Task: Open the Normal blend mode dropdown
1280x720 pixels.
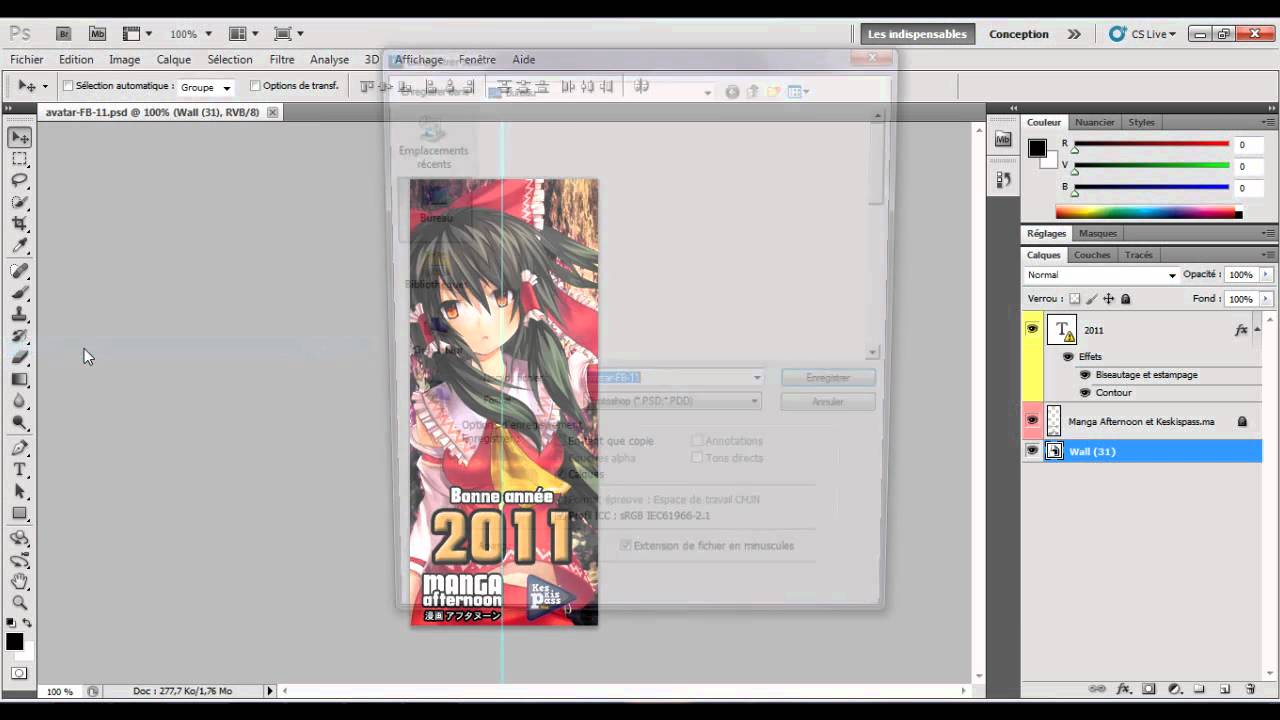Action: pyautogui.click(x=1101, y=275)
